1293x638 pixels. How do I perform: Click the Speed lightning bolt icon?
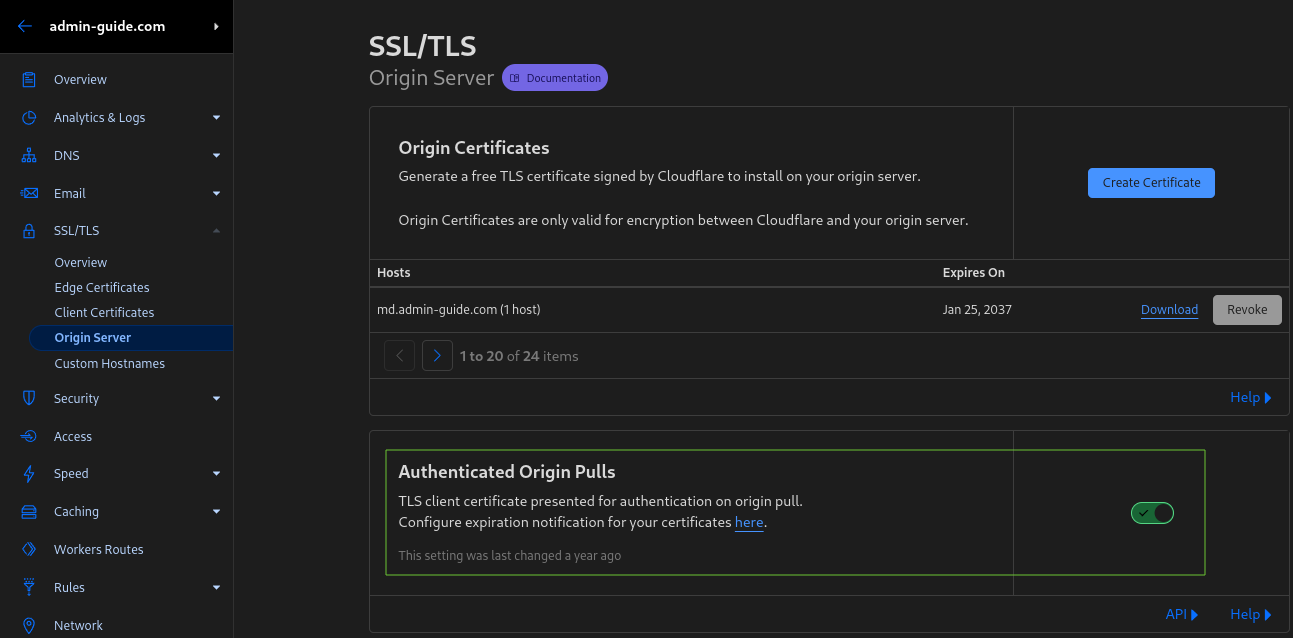tap(30, 473)
